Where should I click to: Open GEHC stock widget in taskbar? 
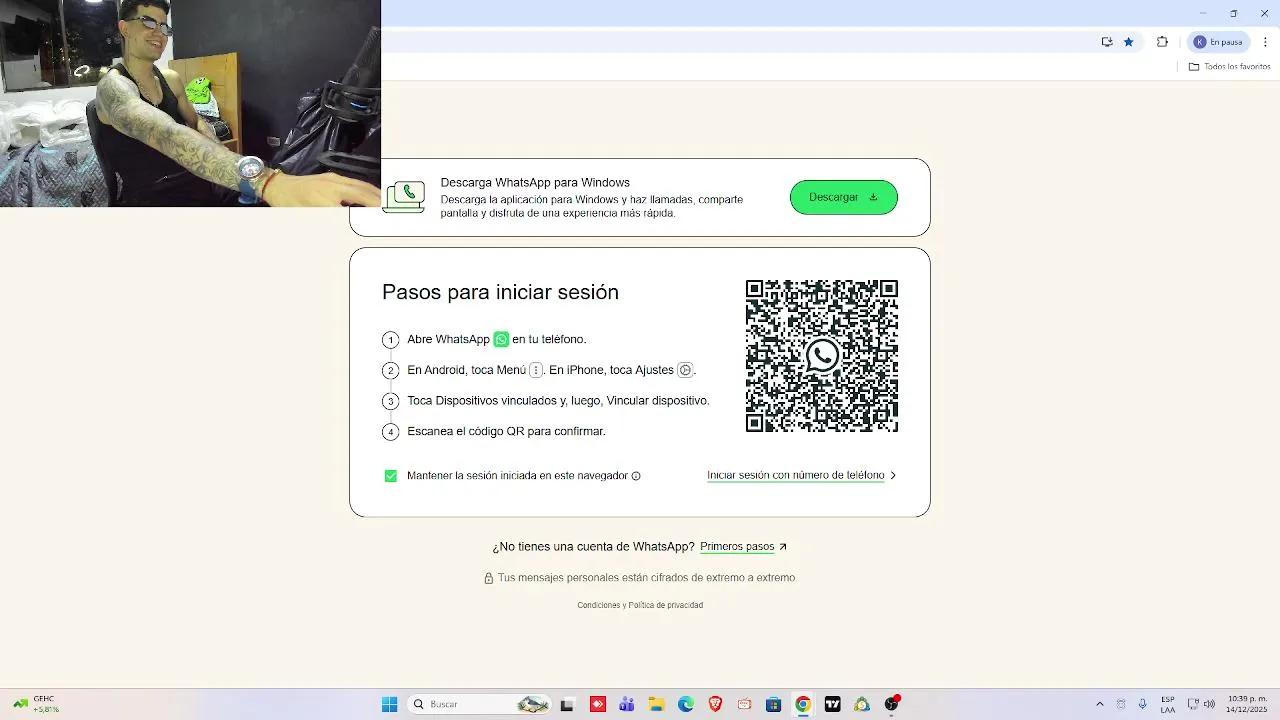coord(35,704)
